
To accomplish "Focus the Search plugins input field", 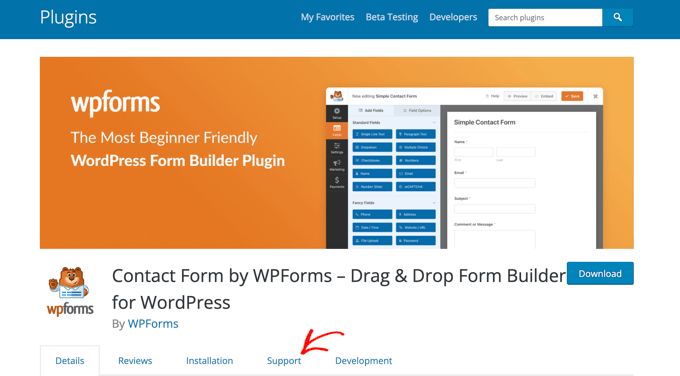I will [545, 17].
